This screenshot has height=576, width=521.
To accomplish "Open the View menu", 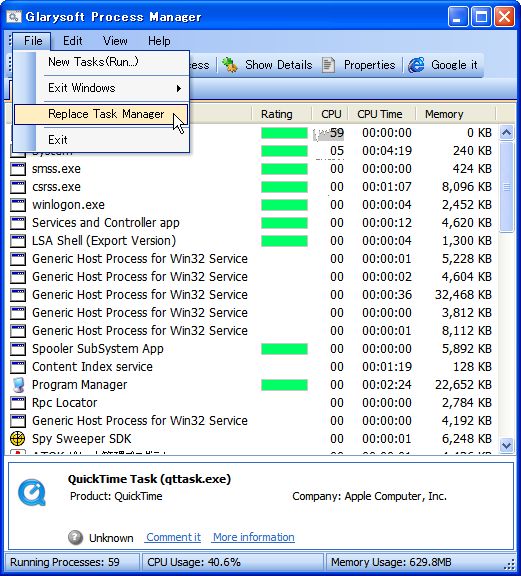I will 115,41.
